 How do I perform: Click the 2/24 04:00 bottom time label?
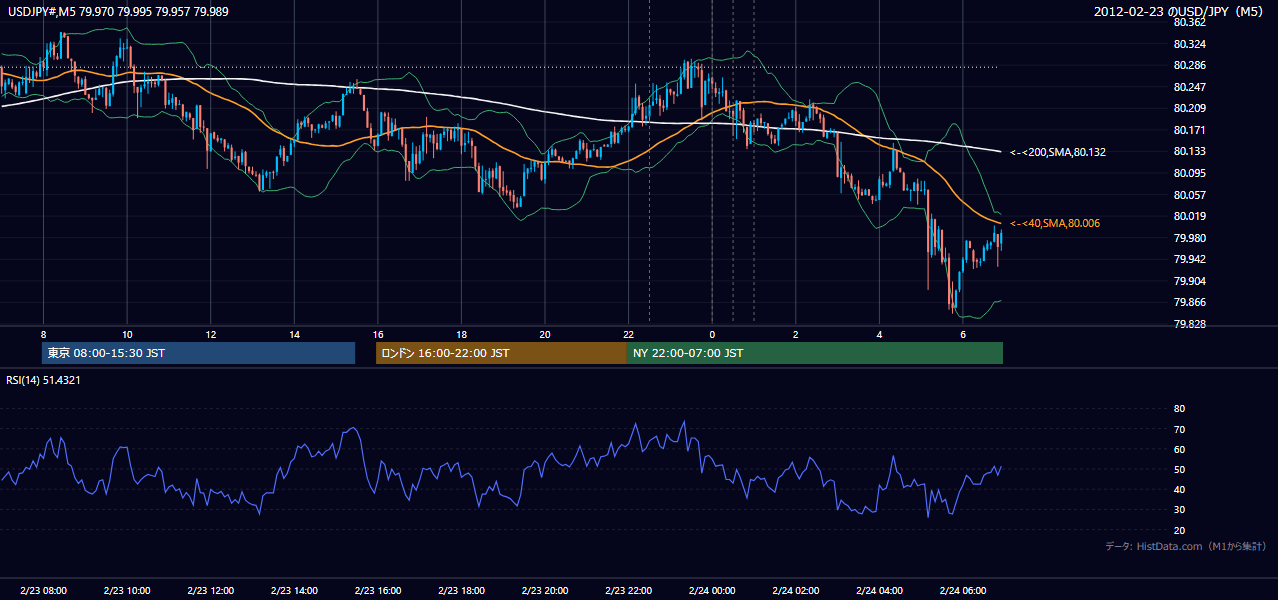coord(879,591)
